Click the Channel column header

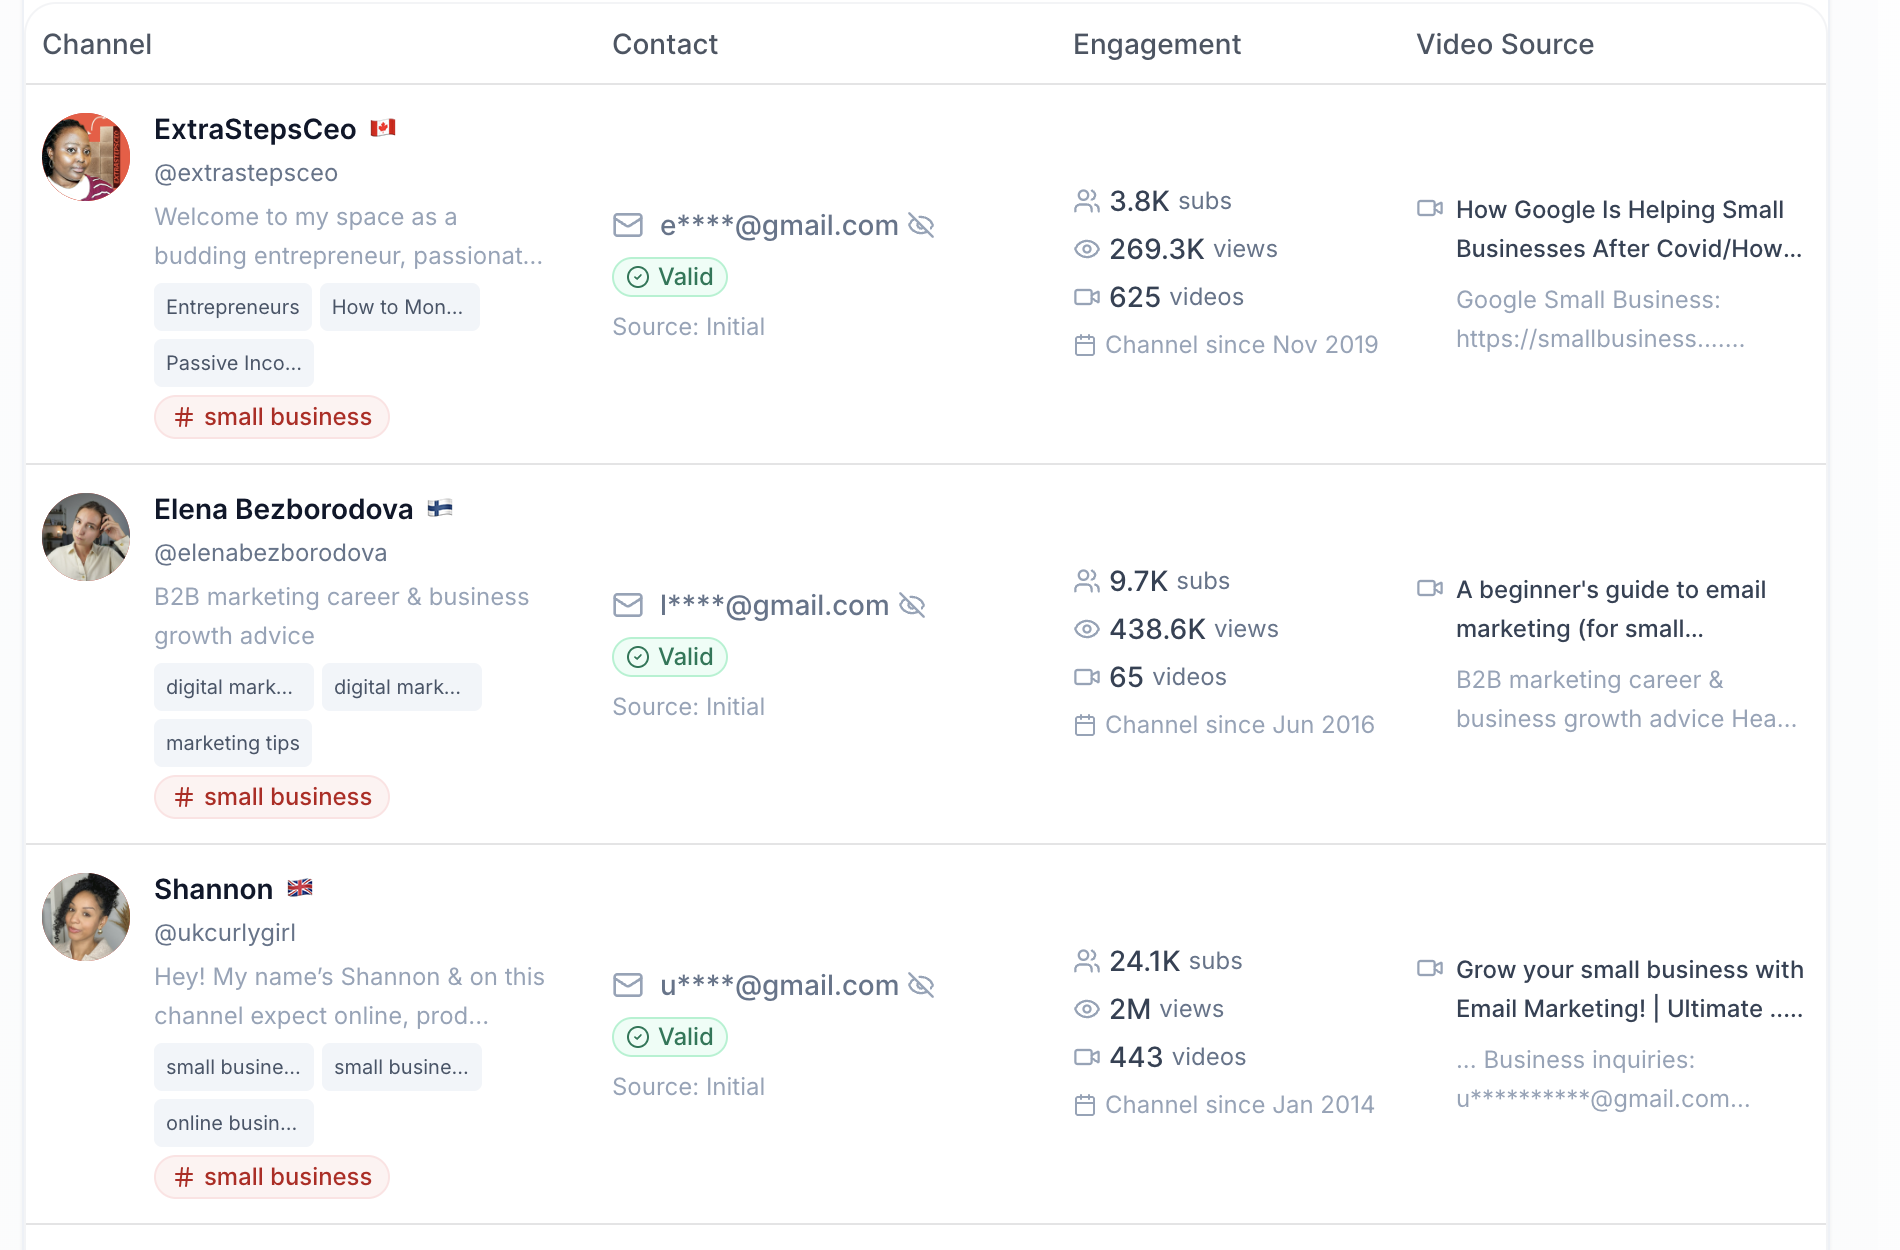pyautogui.click(x=96, y=44)
